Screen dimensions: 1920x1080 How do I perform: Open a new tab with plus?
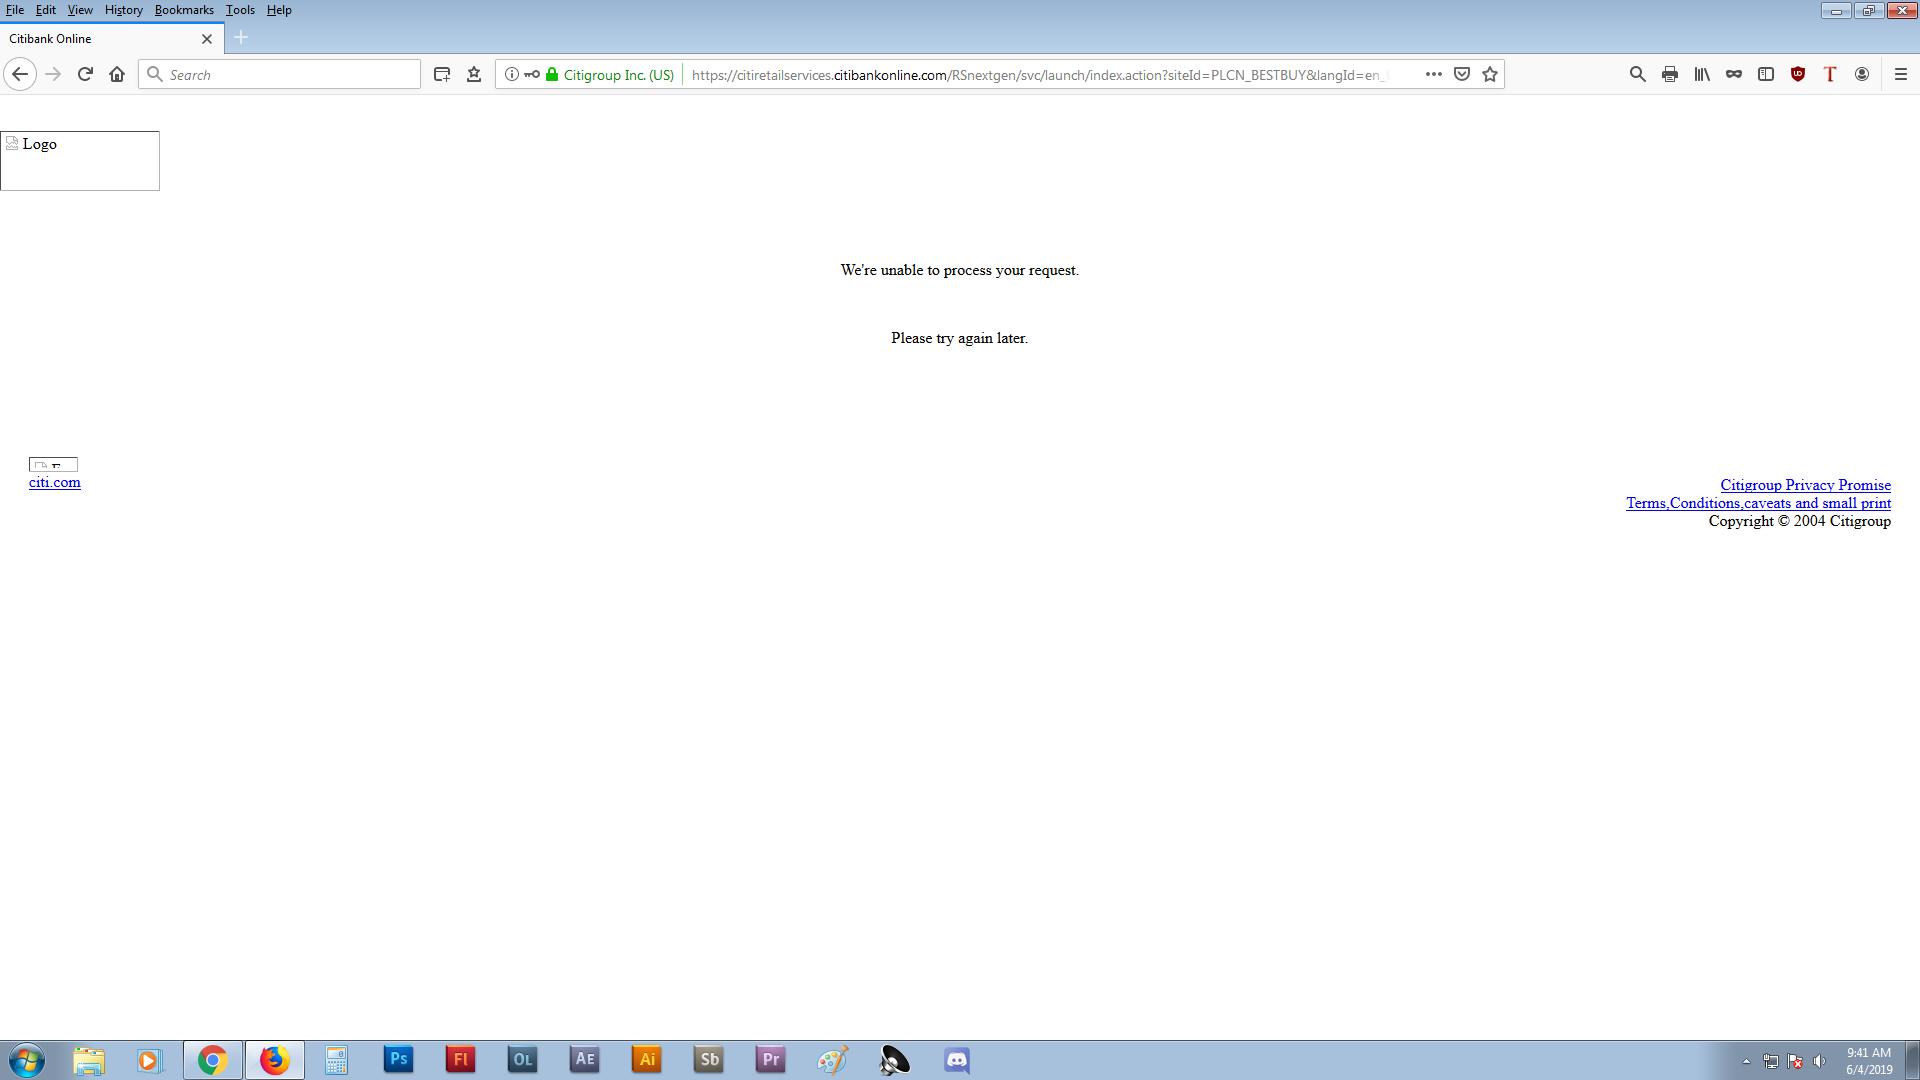click(241, 38)
